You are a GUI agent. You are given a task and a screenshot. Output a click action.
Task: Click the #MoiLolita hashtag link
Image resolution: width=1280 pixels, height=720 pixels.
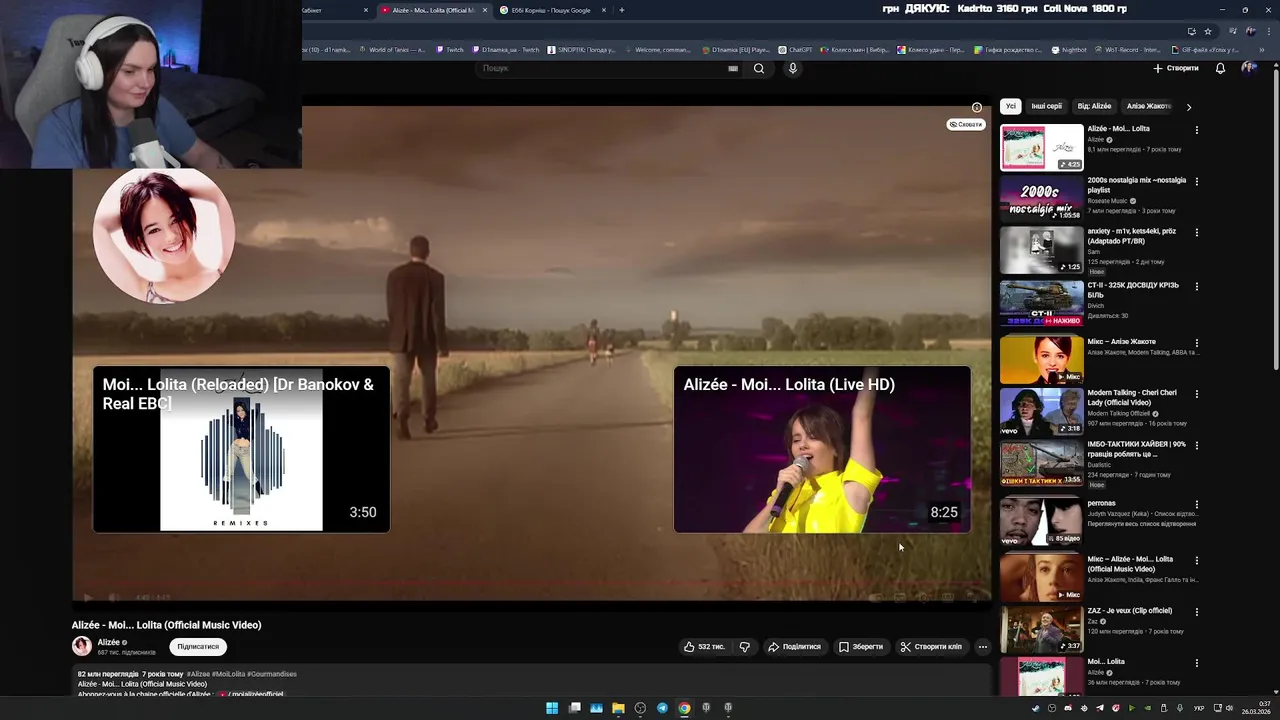pyautogui.click(x=228, y=674)
